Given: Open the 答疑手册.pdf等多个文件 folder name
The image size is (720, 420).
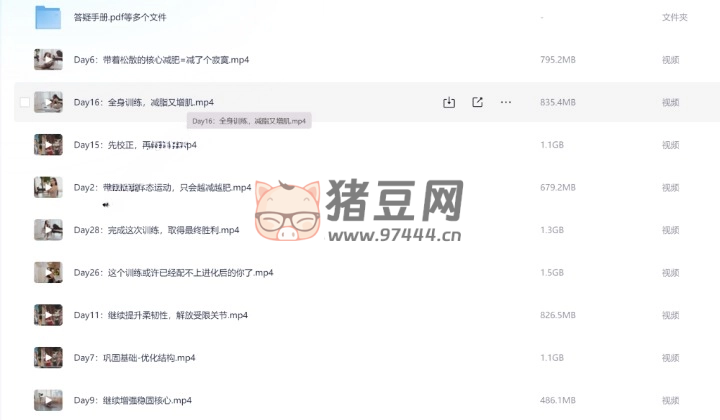Looking at the screenshot, I should click(120, 18).
